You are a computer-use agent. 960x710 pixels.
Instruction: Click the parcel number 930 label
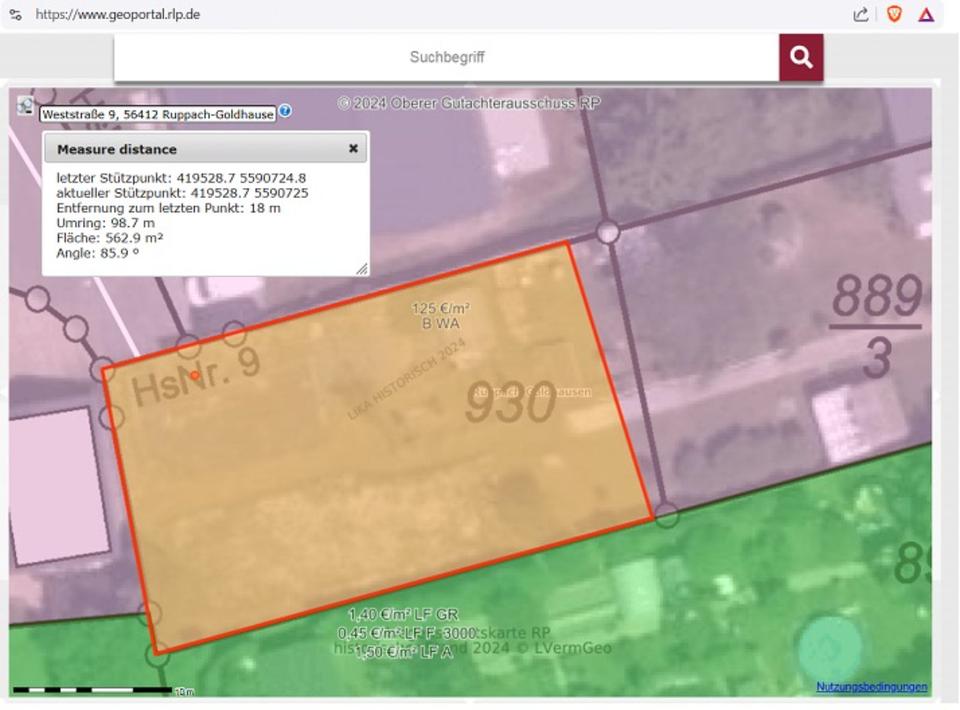click(x=510, y=405)
